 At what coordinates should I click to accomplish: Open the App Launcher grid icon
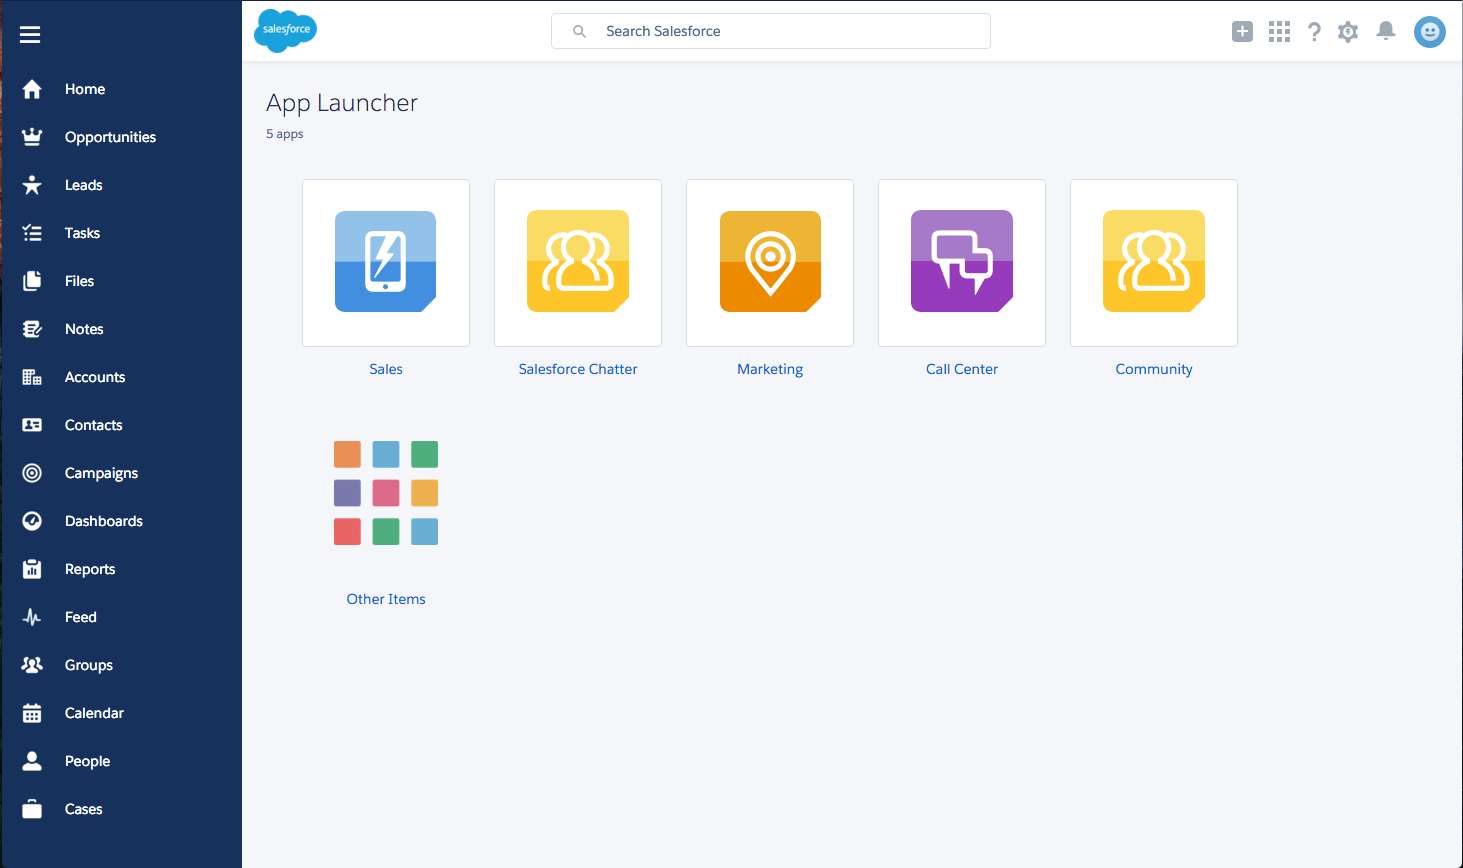[x=1279, y=32]
